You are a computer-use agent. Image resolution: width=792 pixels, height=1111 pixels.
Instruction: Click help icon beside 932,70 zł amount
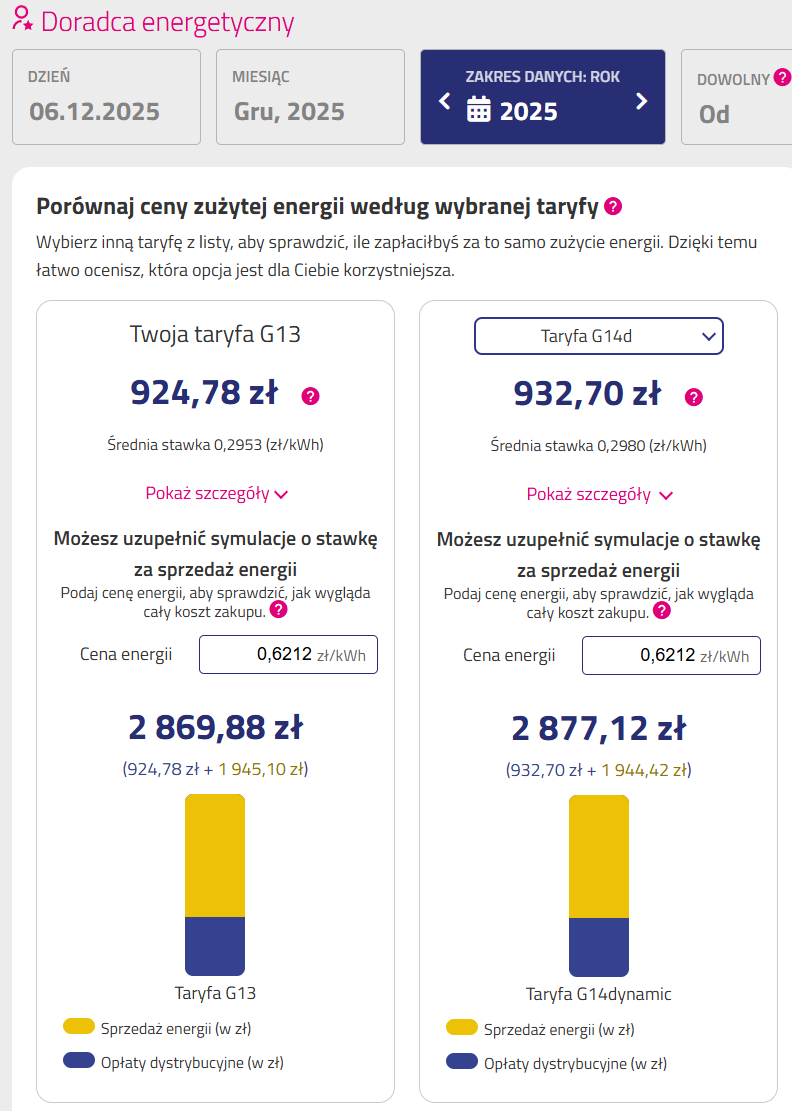point(694,397)
